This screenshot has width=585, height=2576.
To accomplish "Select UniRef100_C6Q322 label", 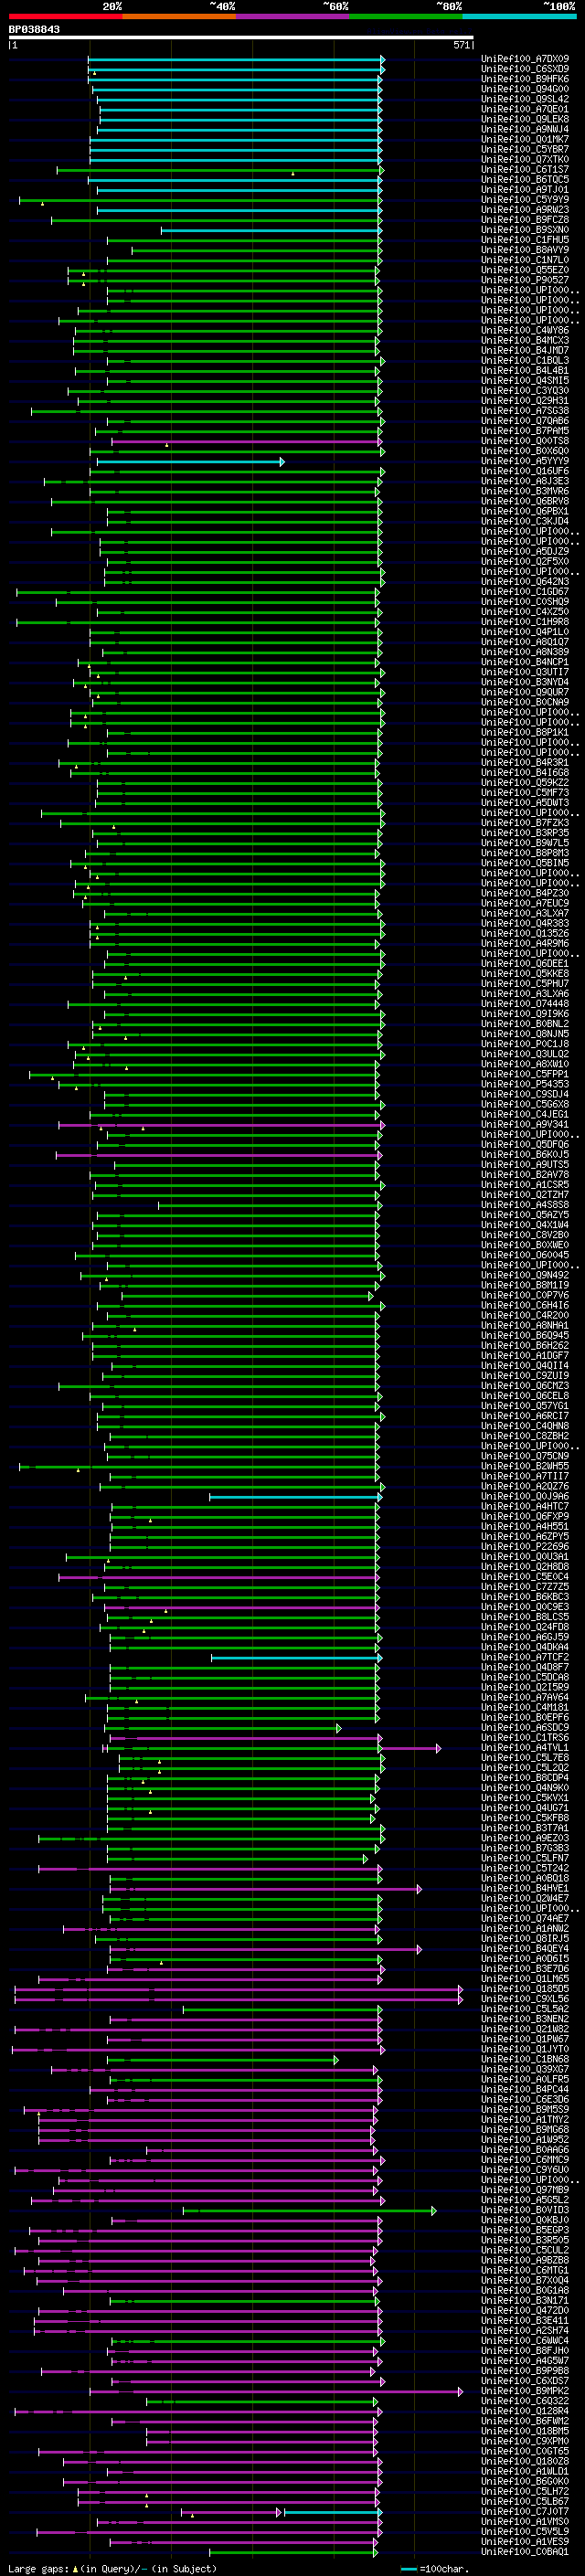I will click(x=525, y=2401).
